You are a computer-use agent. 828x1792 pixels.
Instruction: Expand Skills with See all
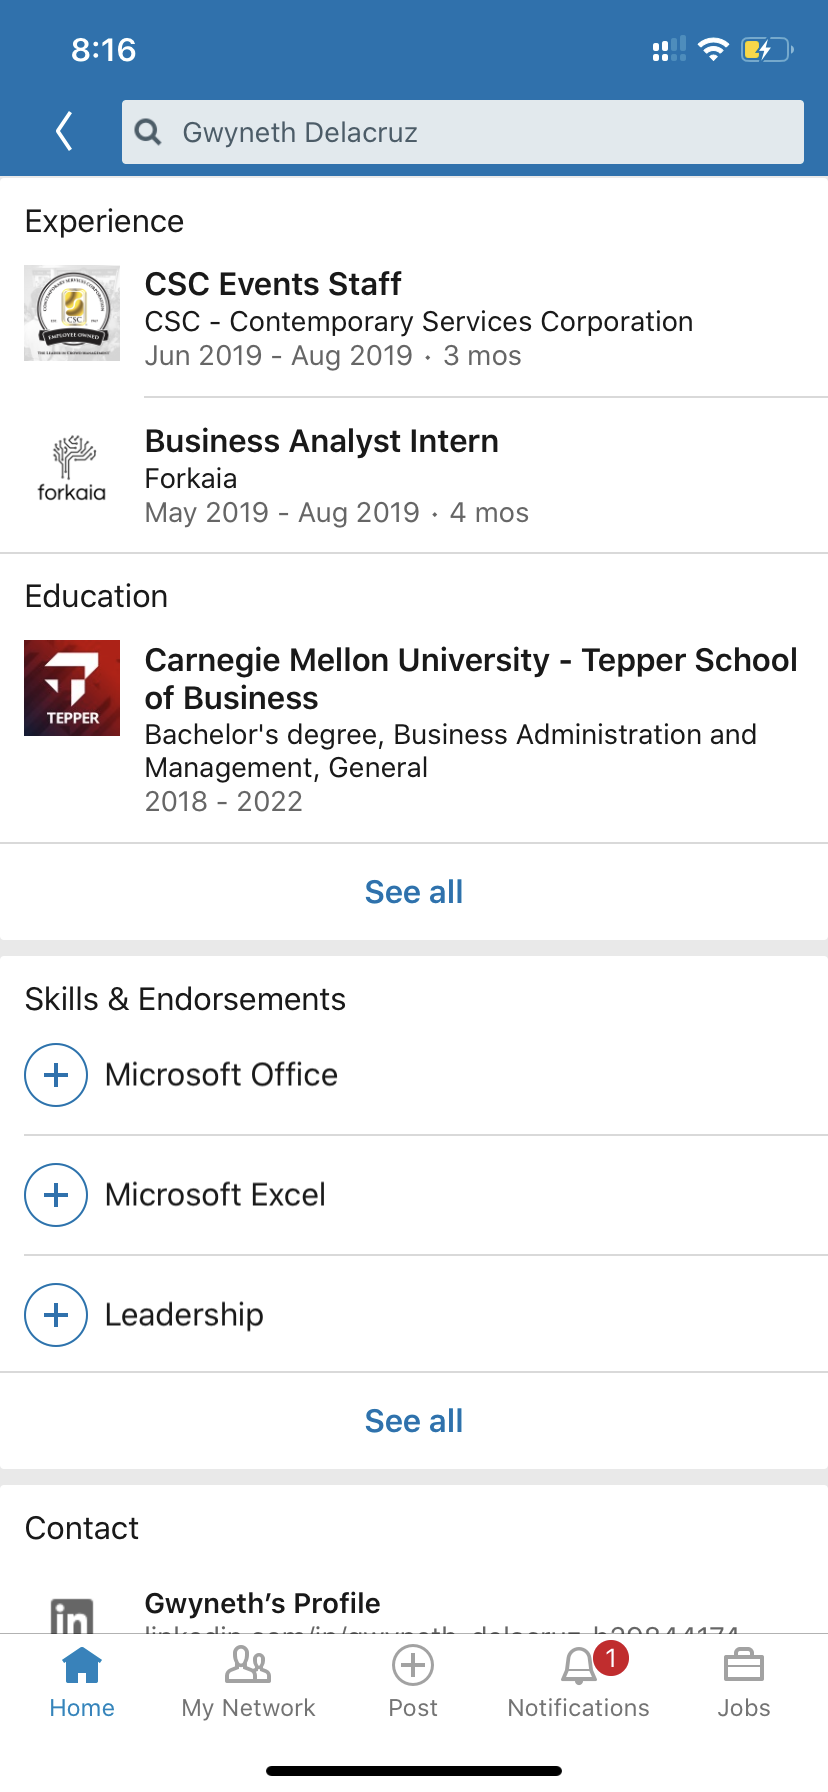click(414, 1421)
